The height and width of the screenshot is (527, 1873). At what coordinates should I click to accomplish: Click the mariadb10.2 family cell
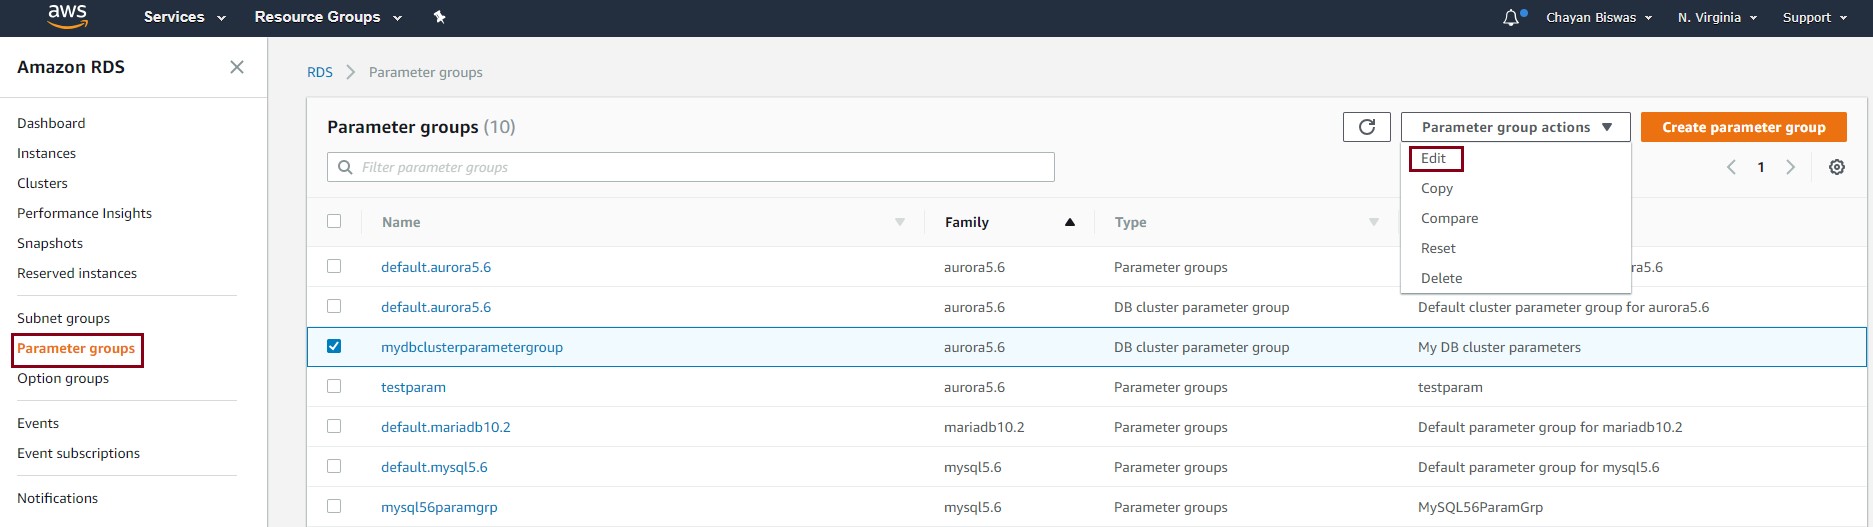click(x=984, y=427)
